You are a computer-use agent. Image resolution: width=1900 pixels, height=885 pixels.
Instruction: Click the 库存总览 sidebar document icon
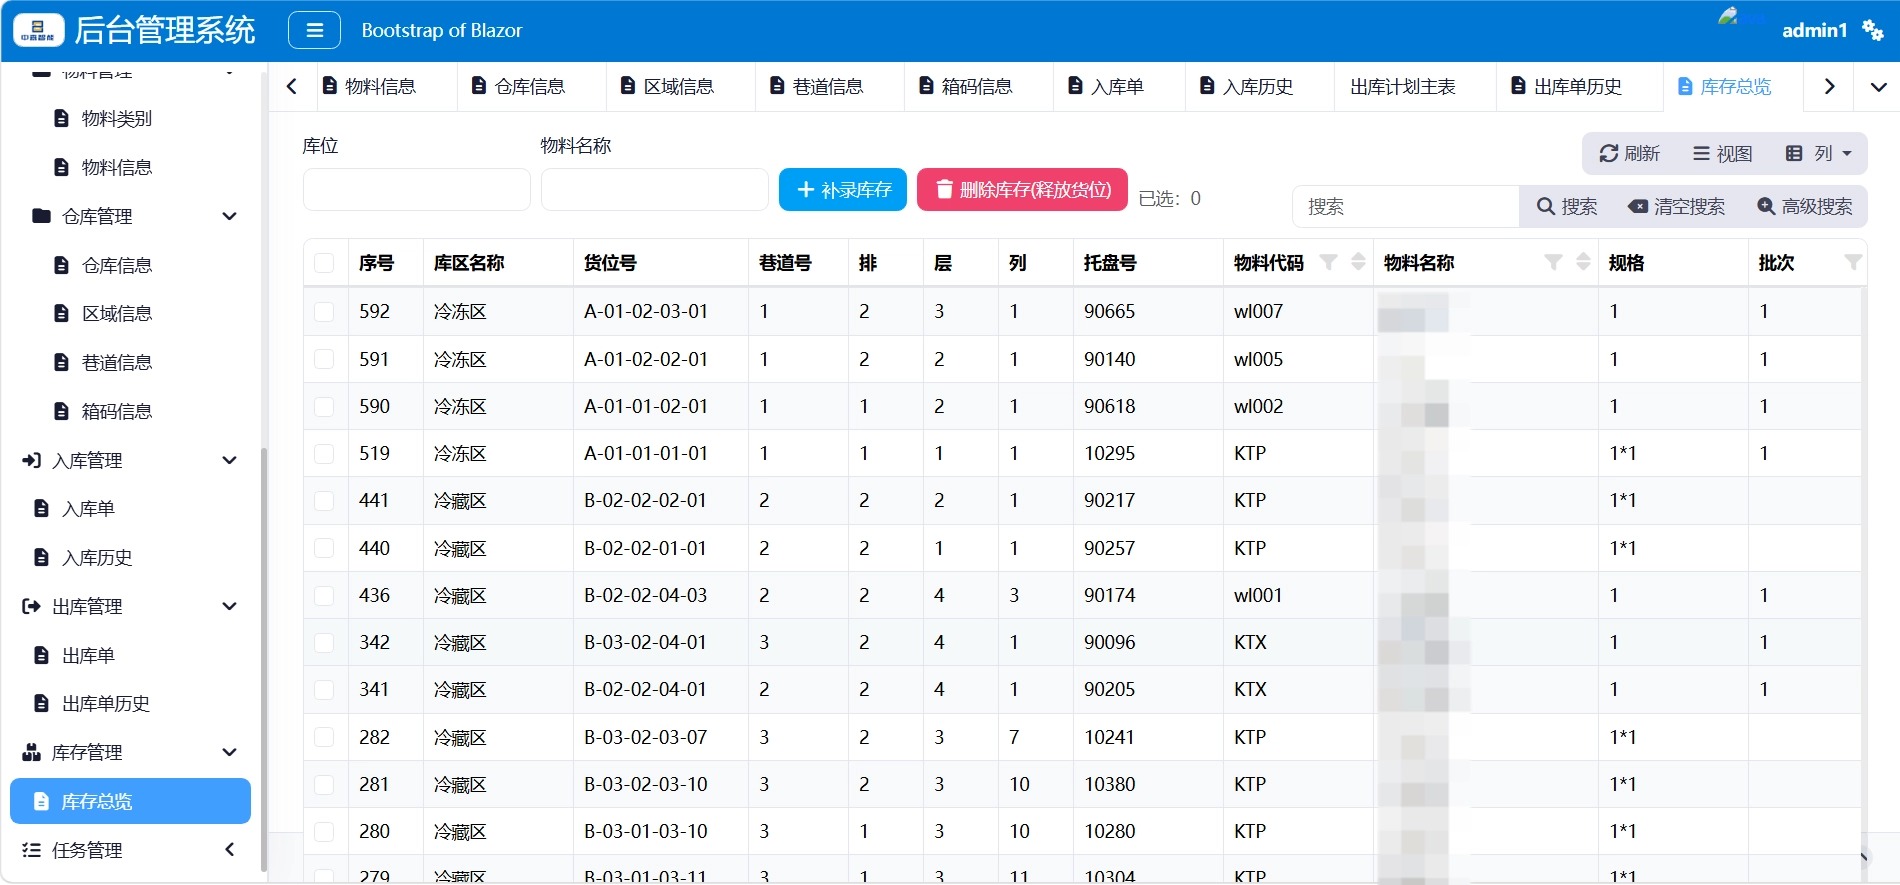[41, 801]
